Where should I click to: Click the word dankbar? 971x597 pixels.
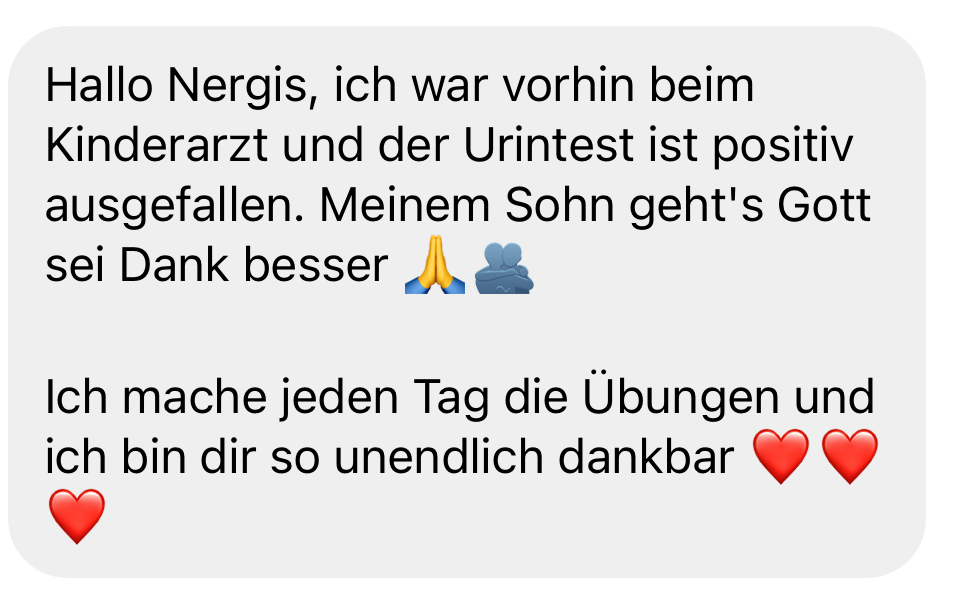646,457
